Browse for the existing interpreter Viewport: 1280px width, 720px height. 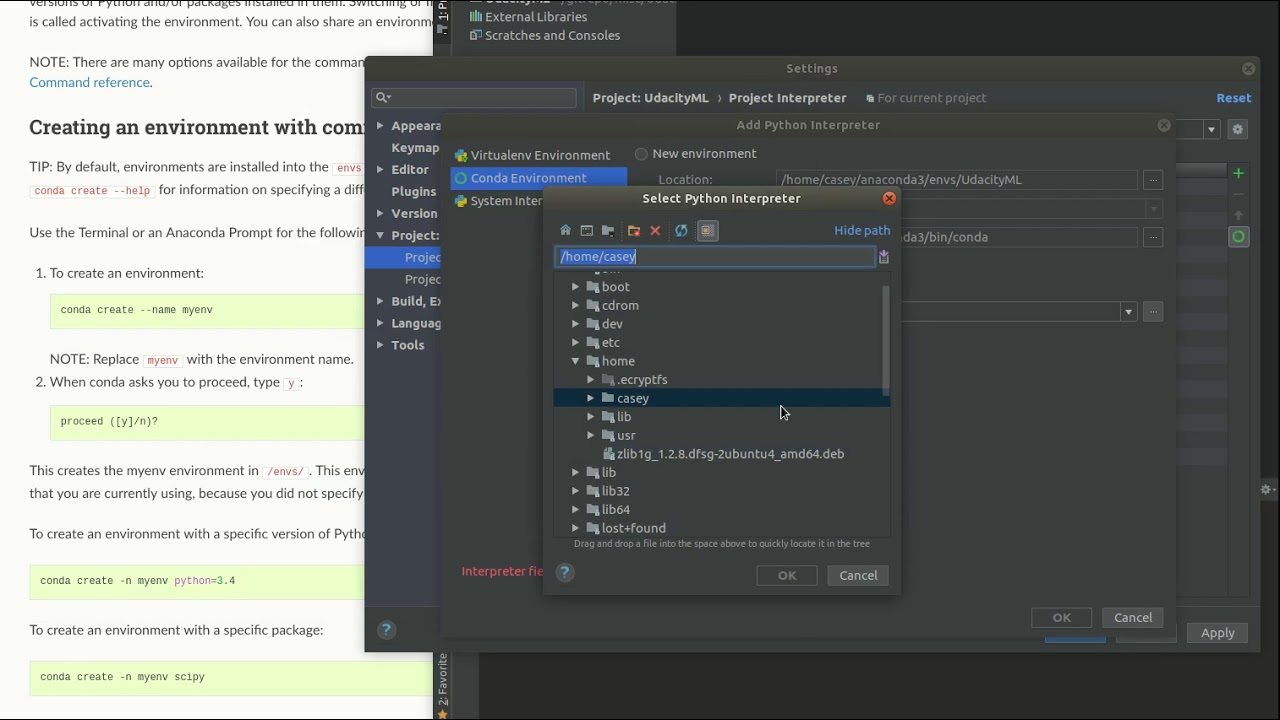[x=1153, y=312]
